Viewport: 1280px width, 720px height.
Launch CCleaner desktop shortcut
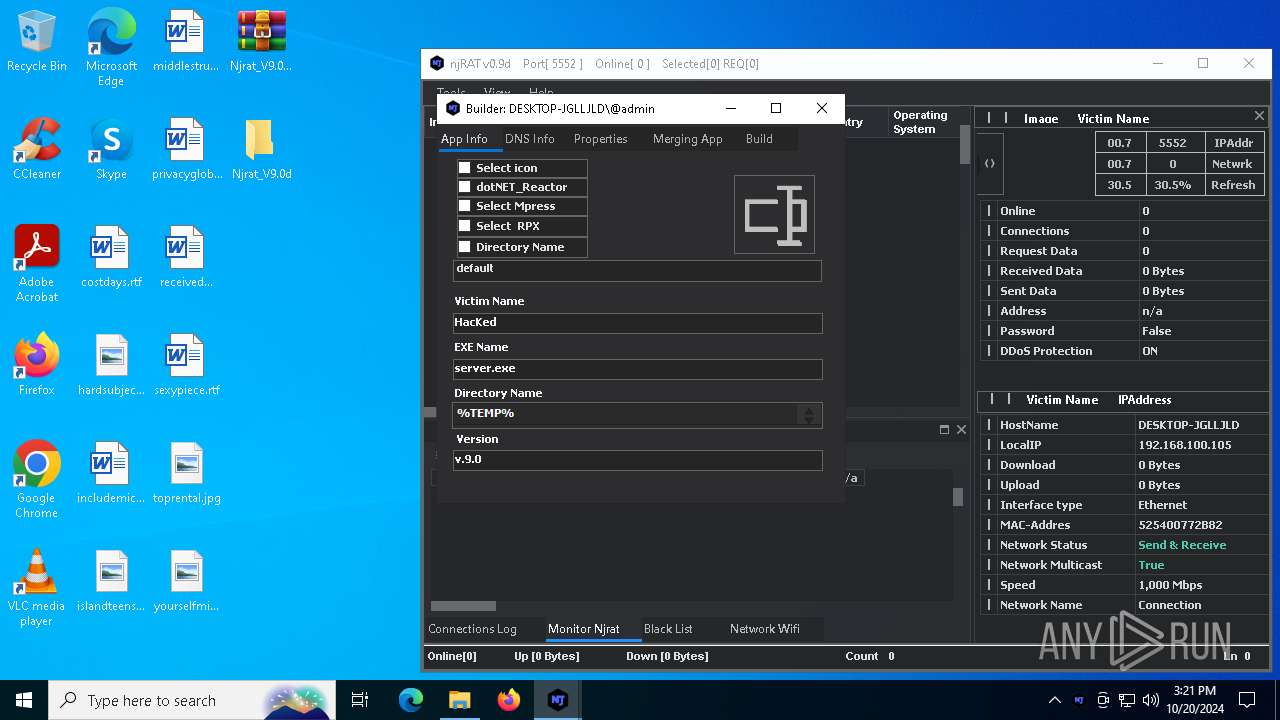[x=37, y=150]
